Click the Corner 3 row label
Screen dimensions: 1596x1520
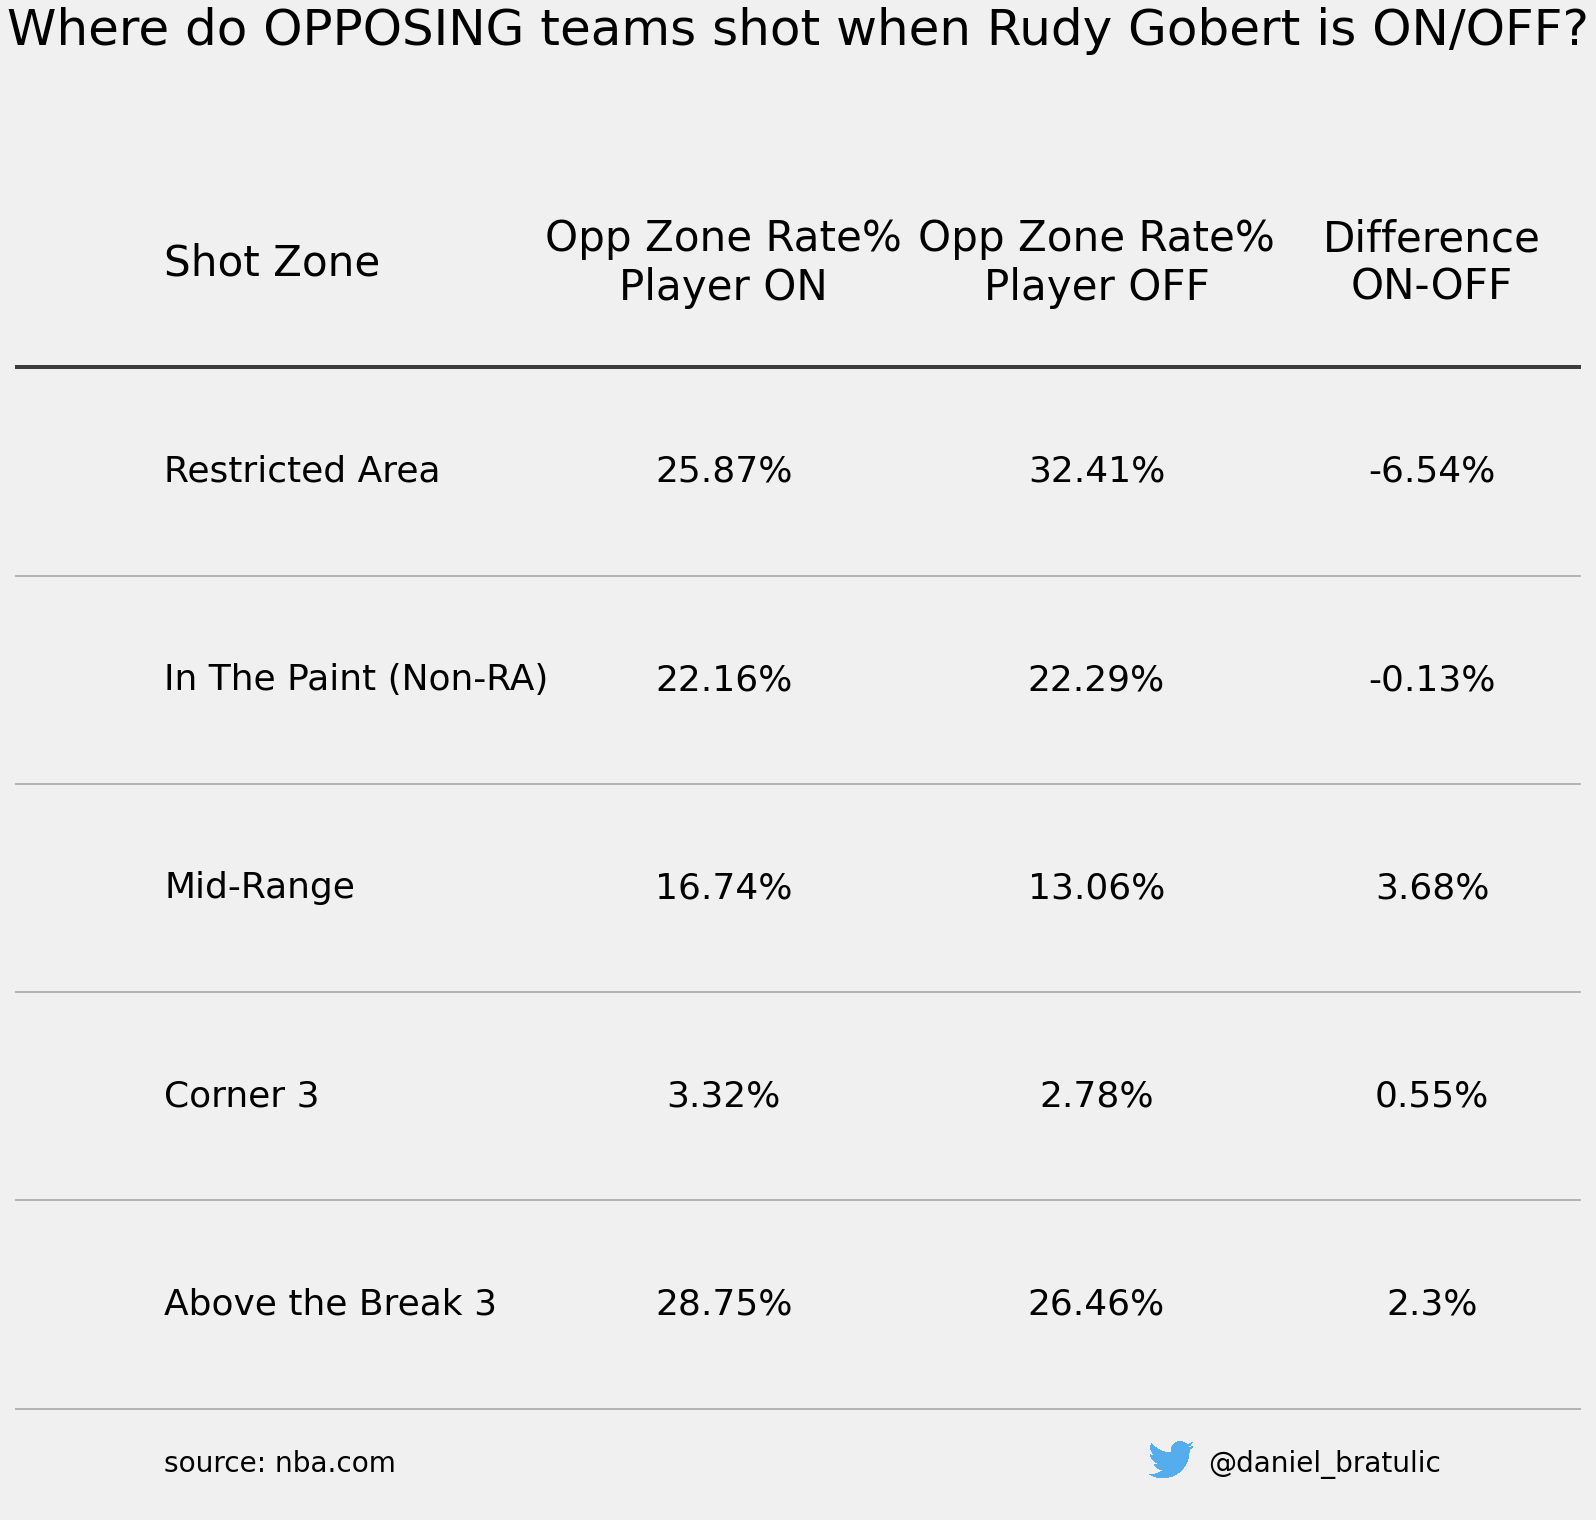[241, 1095]
